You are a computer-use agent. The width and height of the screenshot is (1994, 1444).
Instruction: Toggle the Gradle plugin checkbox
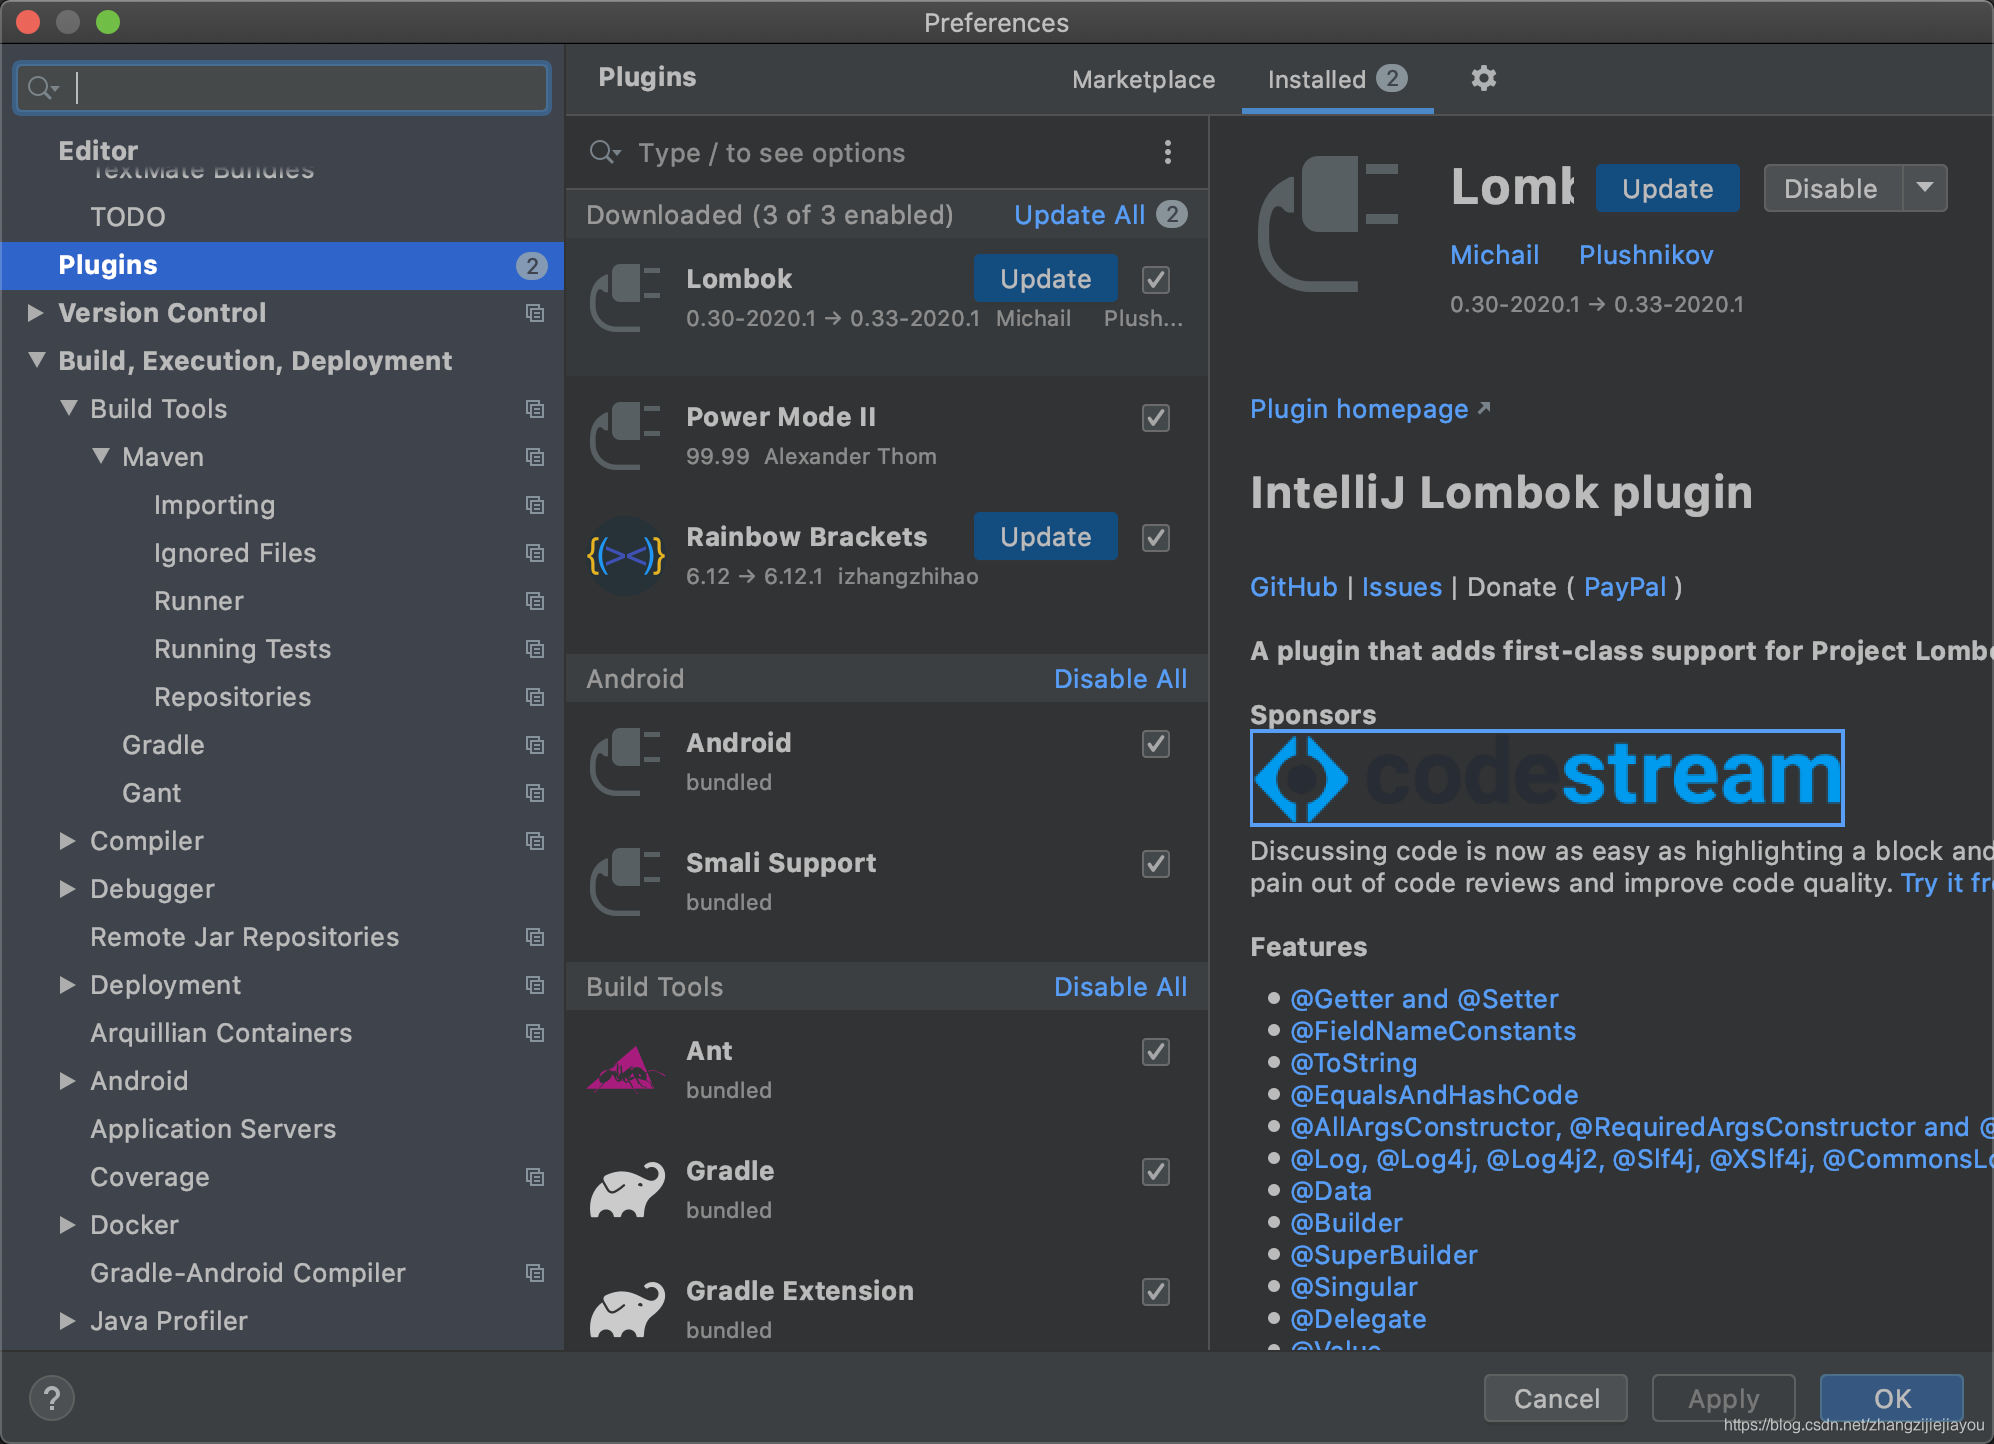click(1156, 1172)
